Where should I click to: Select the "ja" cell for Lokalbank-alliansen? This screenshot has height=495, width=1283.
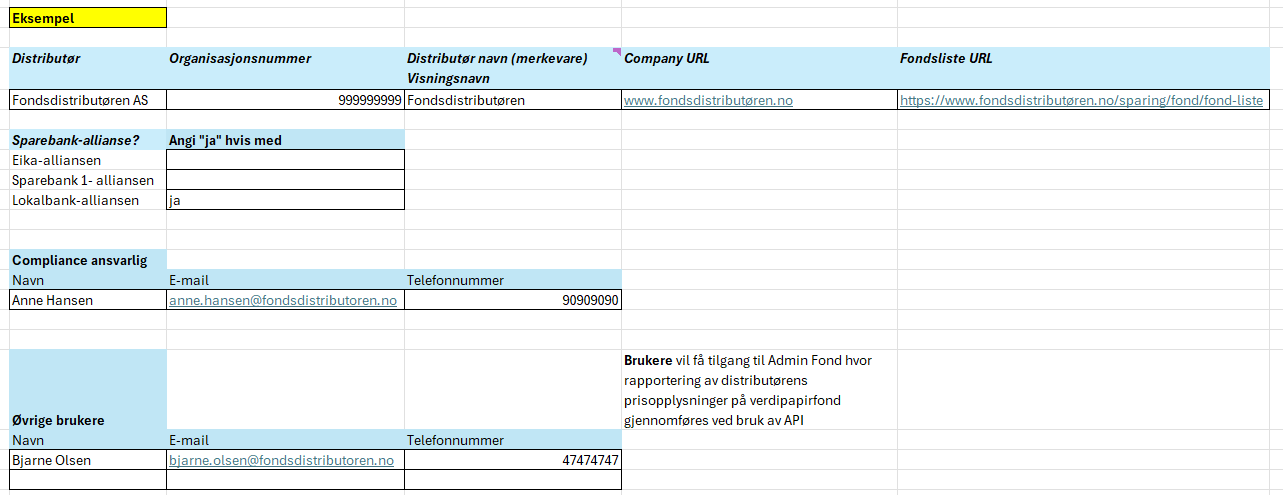286,200
